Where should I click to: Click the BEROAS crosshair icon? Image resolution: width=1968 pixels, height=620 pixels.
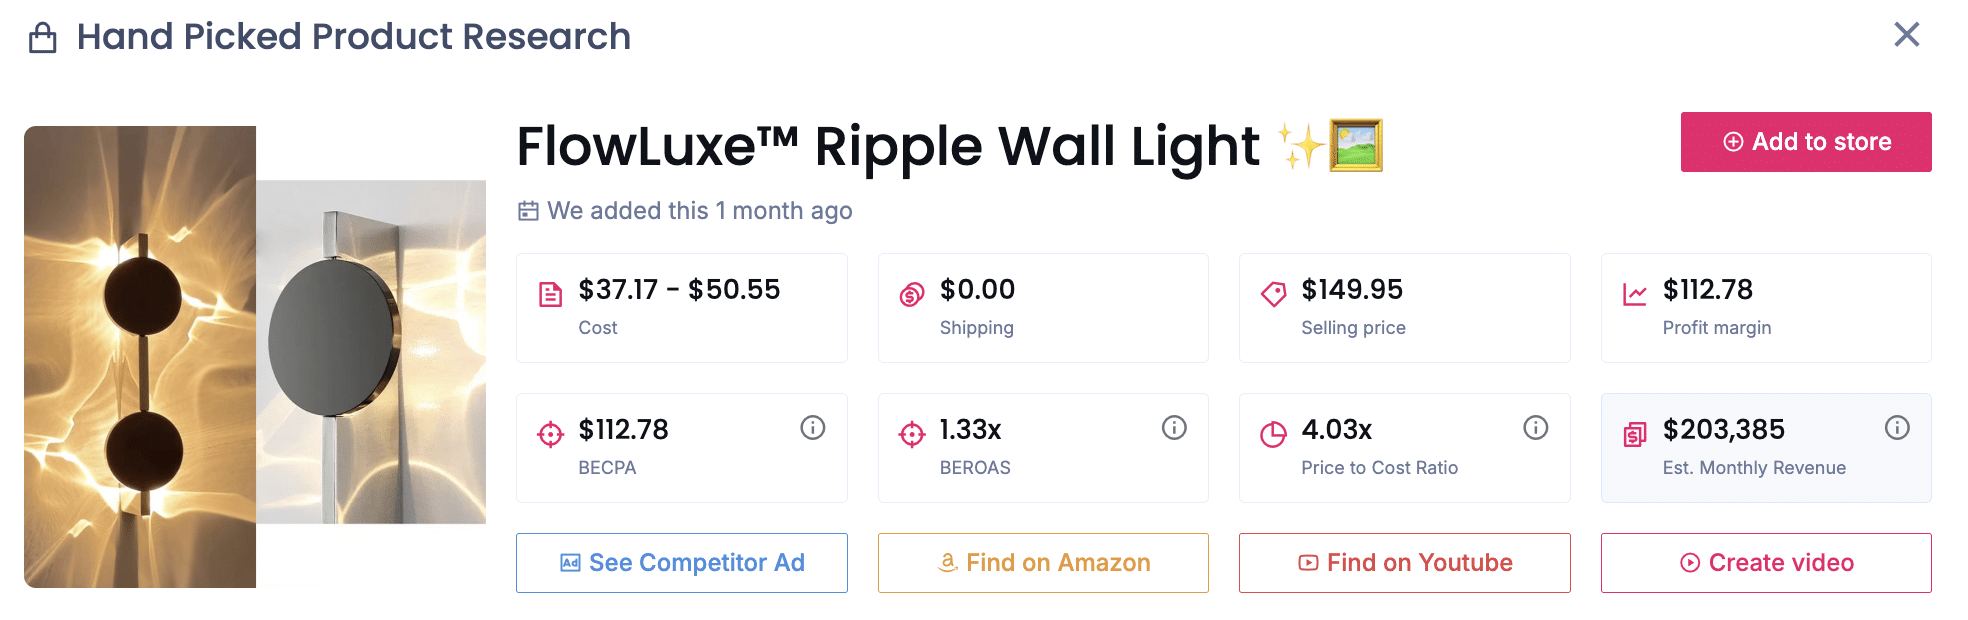click(x=911, y=430)
